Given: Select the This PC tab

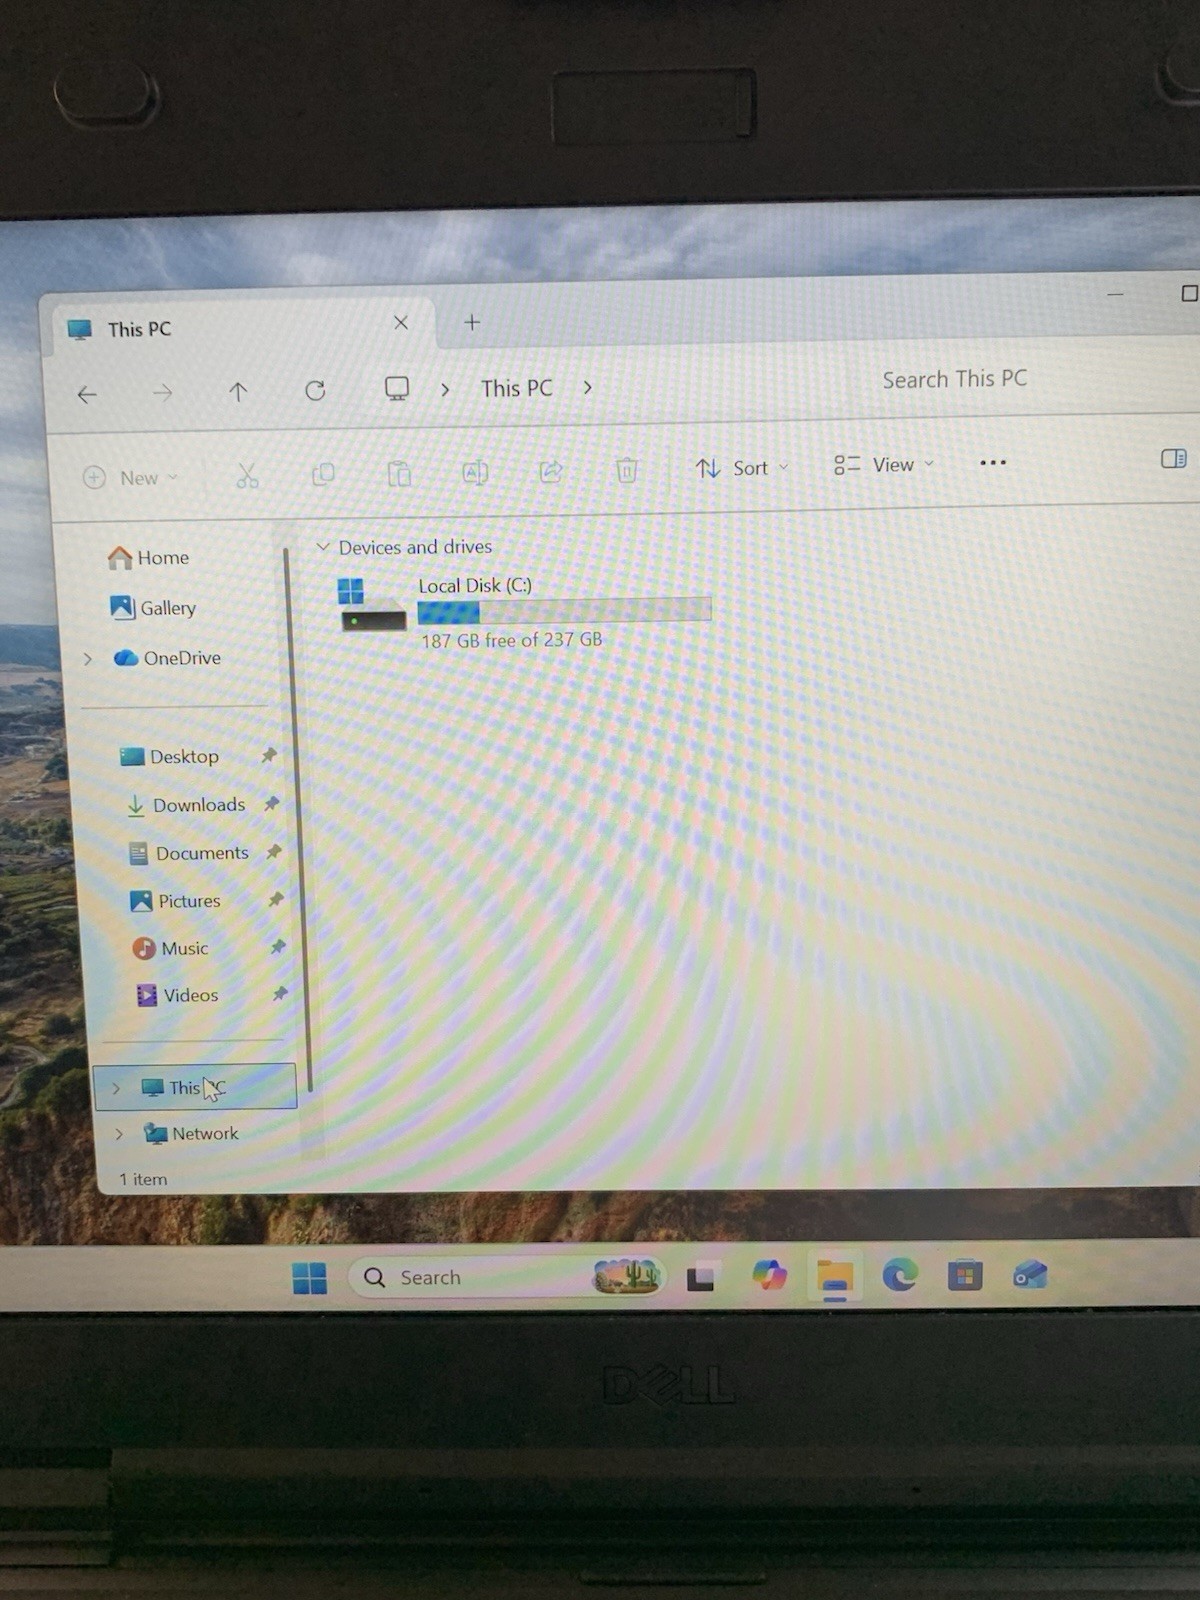Looking at the screenshot, I should [240, 328].
